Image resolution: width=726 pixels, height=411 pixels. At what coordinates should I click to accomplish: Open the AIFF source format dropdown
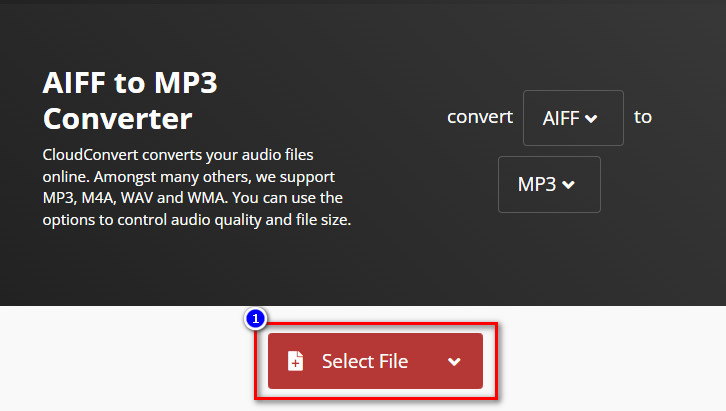(572, 118)
